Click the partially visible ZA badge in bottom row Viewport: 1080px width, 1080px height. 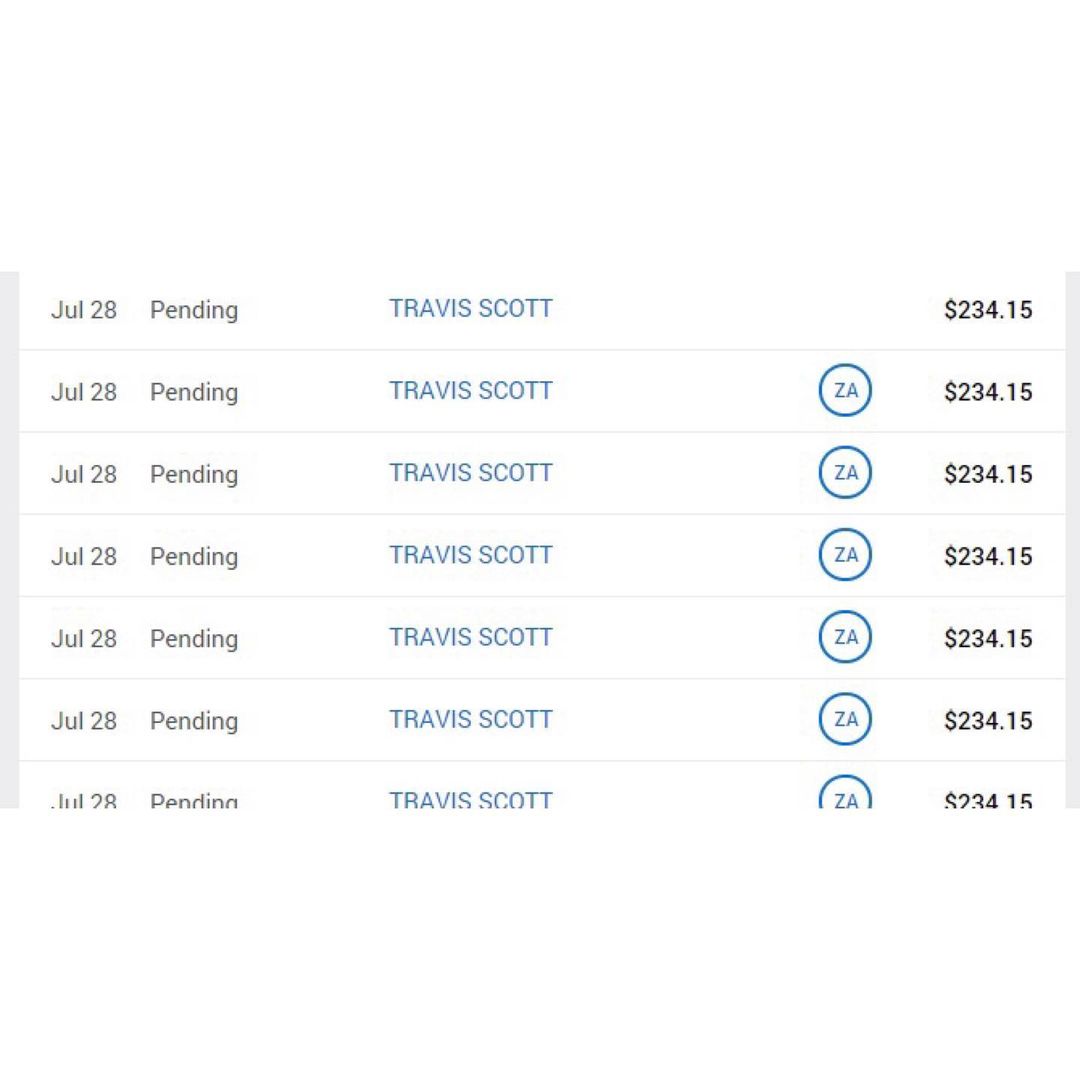coord(845,798)
